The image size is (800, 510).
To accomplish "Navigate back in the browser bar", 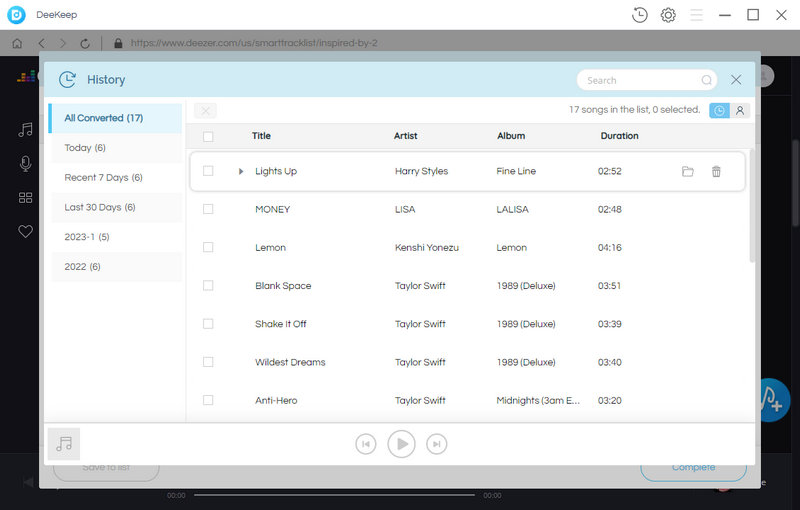I will 42,43.
